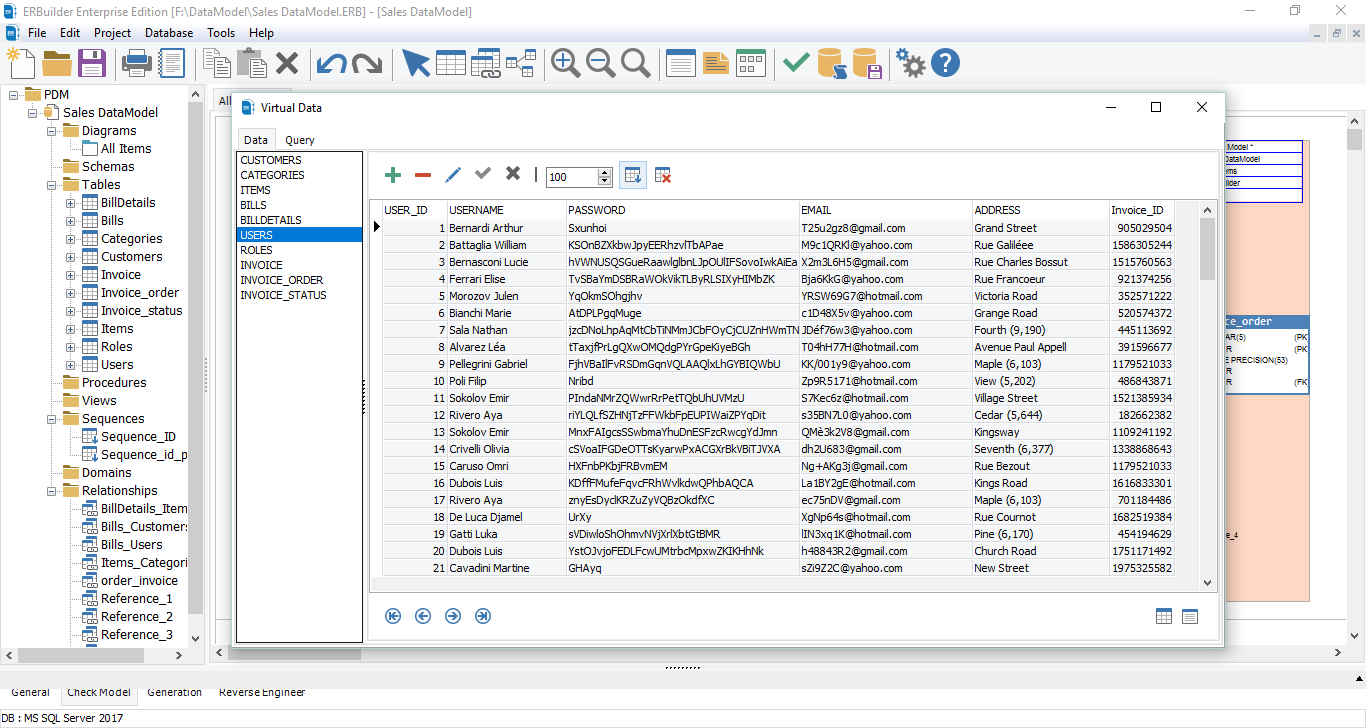This screenshot has width=1366, height=728.
Task: Select the pointer arrow tool
Action: pyautogui.click(x=415, y=63)
